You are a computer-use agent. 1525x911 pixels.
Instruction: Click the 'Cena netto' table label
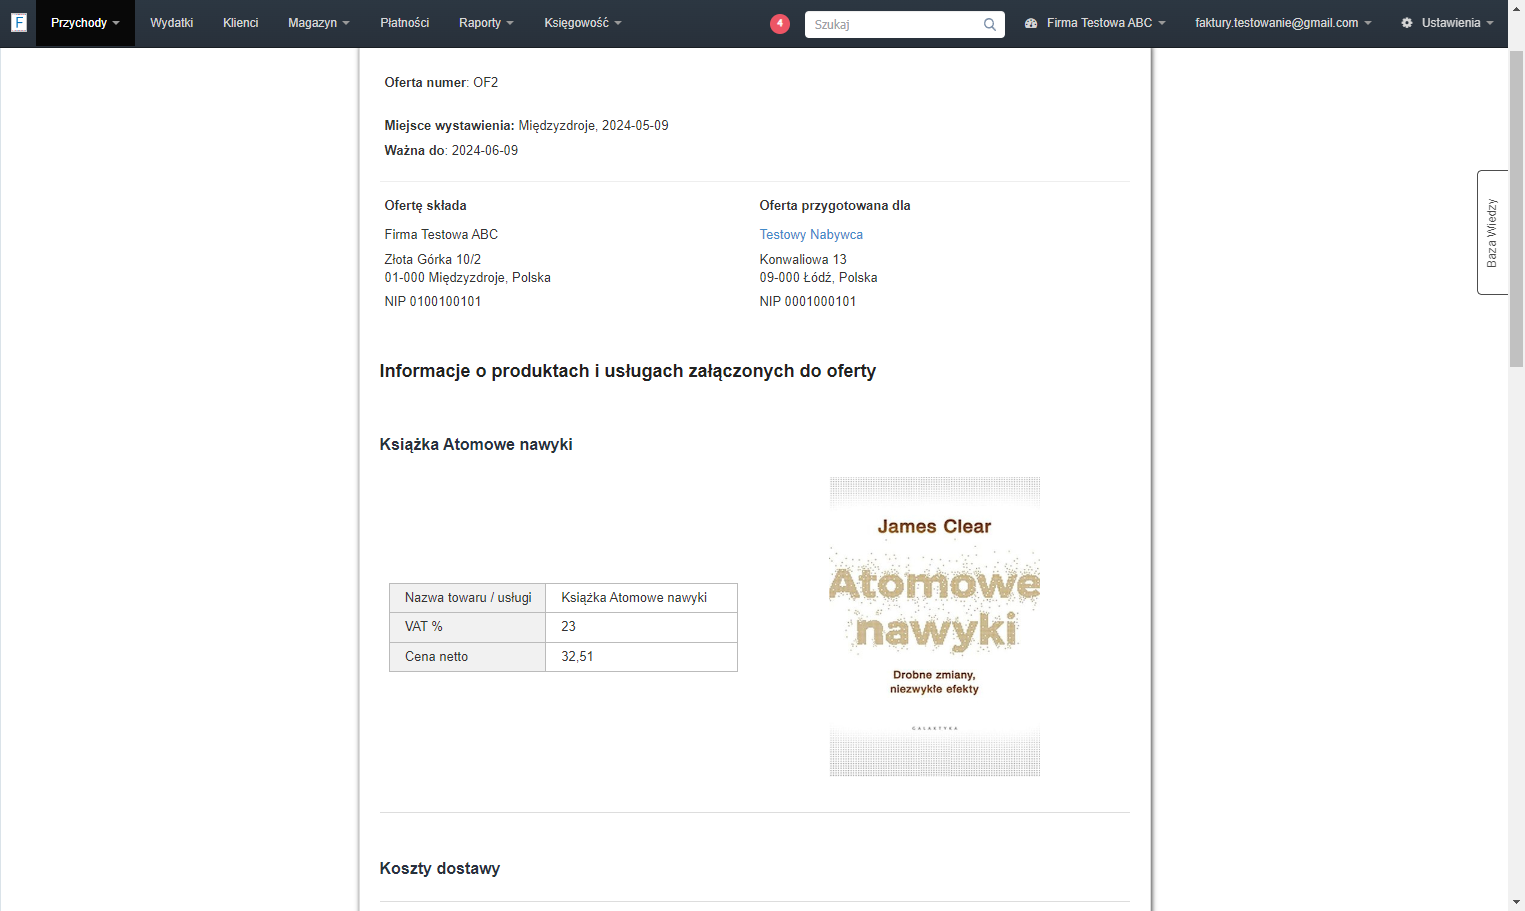point(436,657)
